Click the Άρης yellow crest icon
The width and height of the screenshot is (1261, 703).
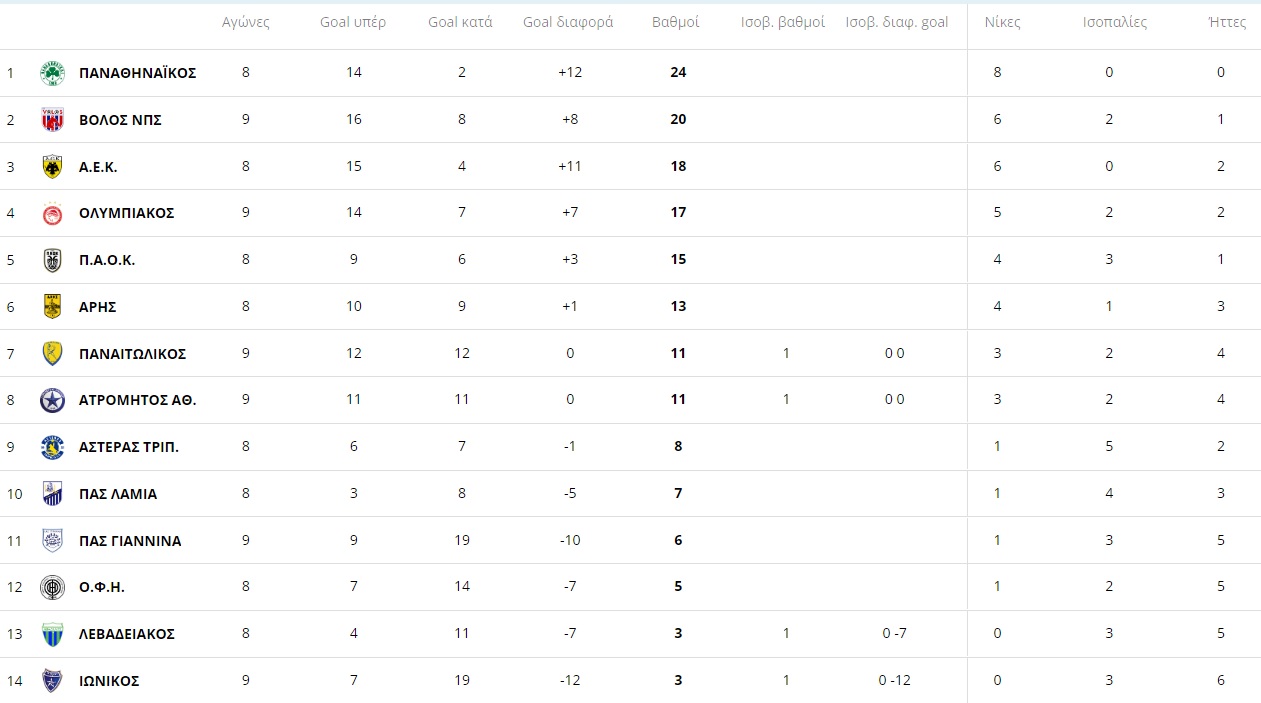(x=52, y=307)
